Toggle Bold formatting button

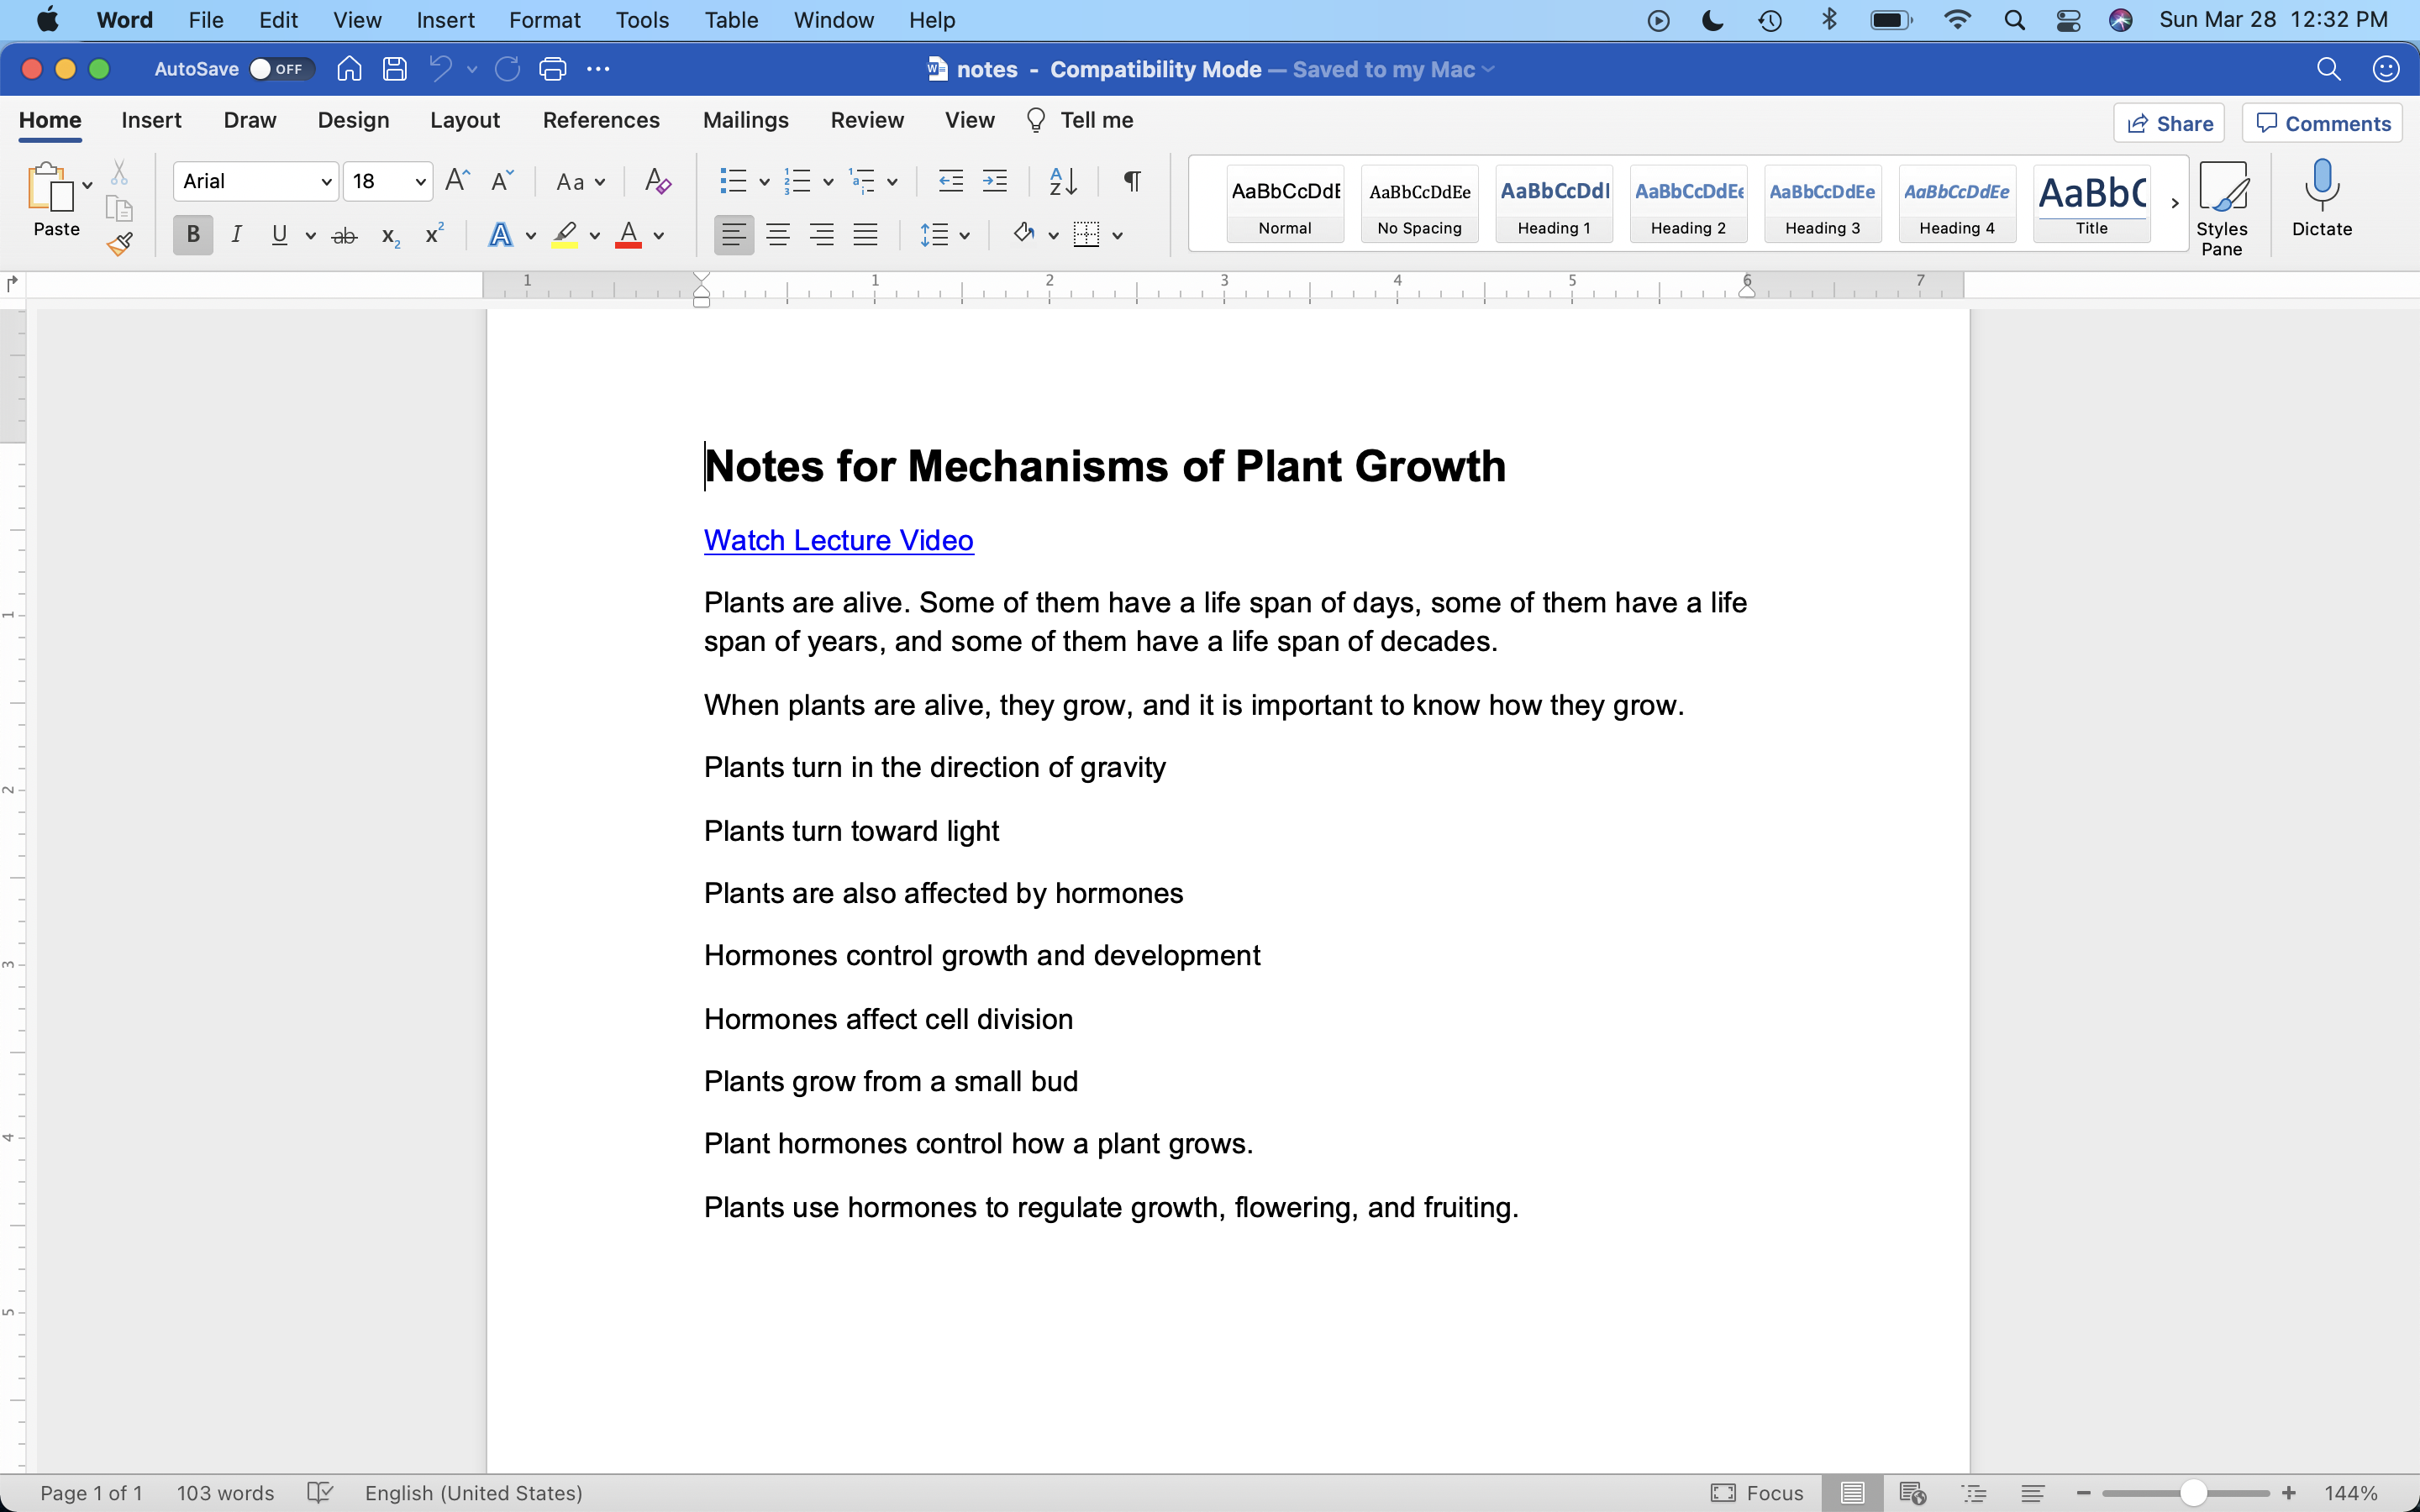[x=193, y=236]
